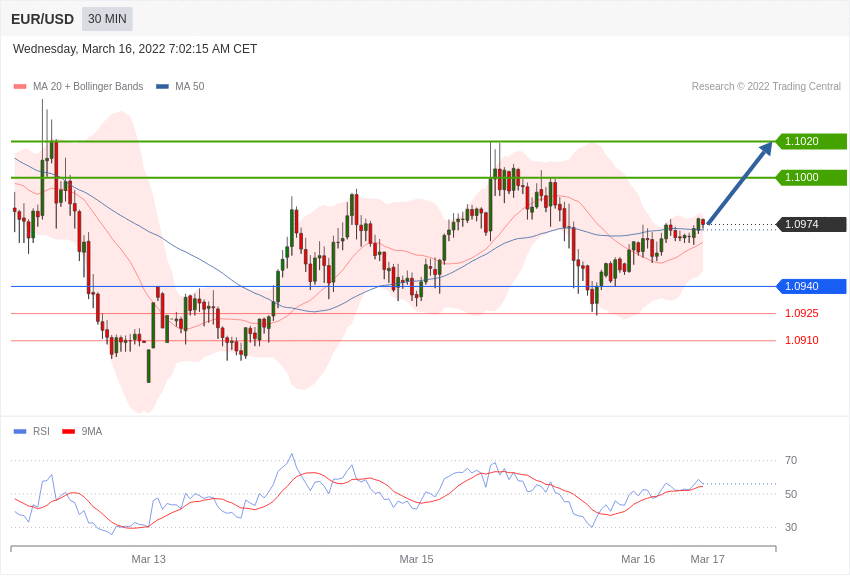Click the Research © 2022 Trading Central credit
The image size is (850, 576).
[766, 86]
